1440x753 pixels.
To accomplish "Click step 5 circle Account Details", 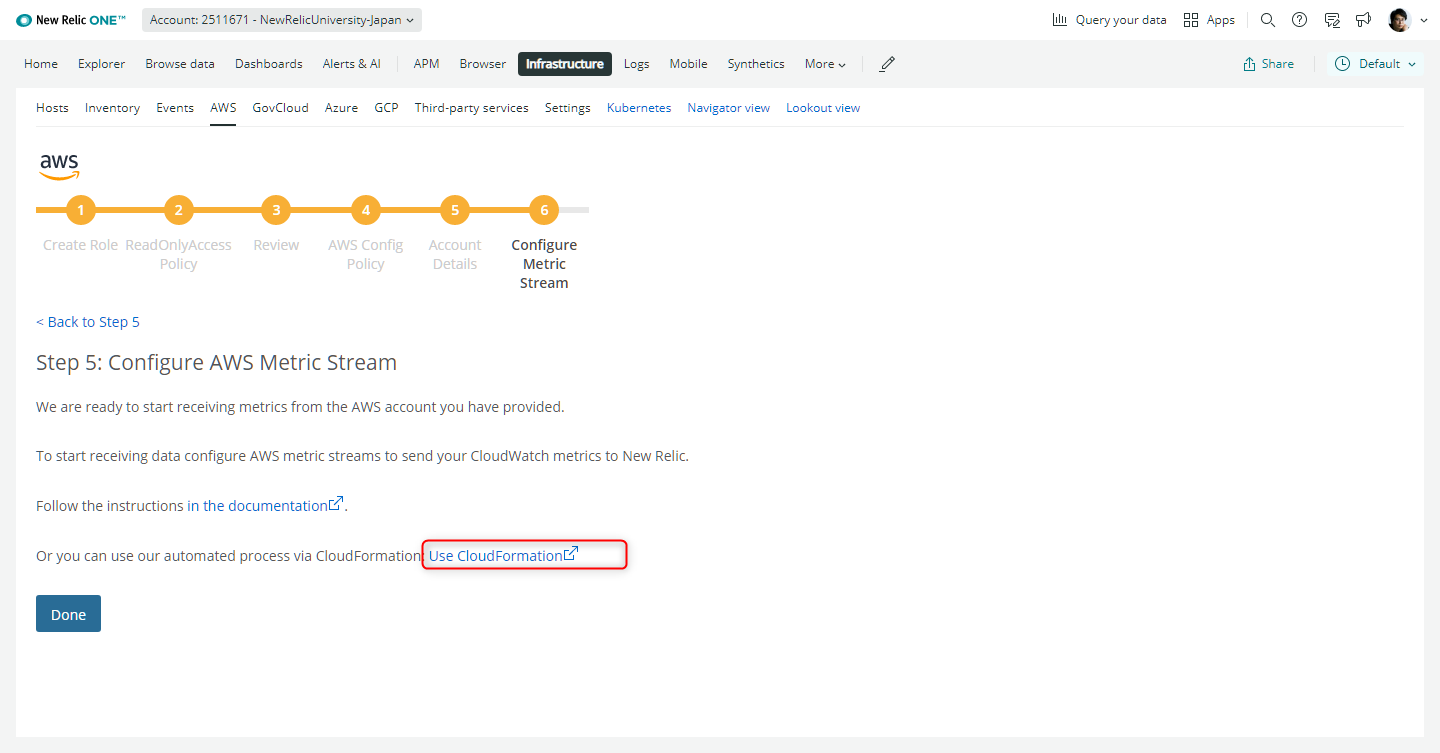I will pyautogui.click(x=455, y=210).
